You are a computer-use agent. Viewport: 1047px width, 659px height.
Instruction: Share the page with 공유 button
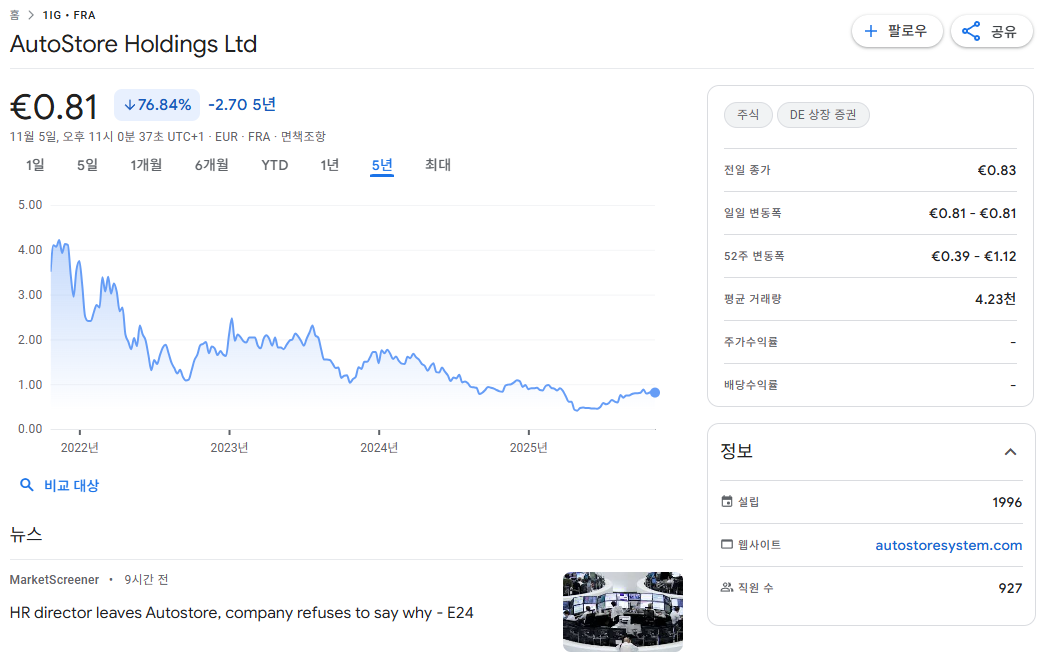point(992,31)
